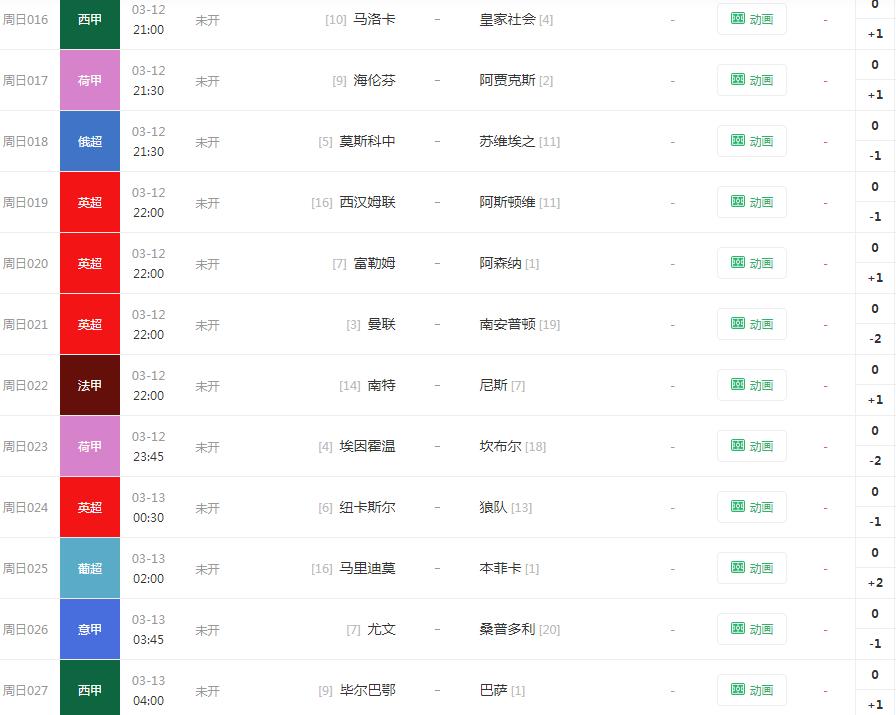Image resolution: width=896 pixels, height=715 pixels.
Task: Click the 法甲 badge for 南特 match
Action: (x=89, y=385)
